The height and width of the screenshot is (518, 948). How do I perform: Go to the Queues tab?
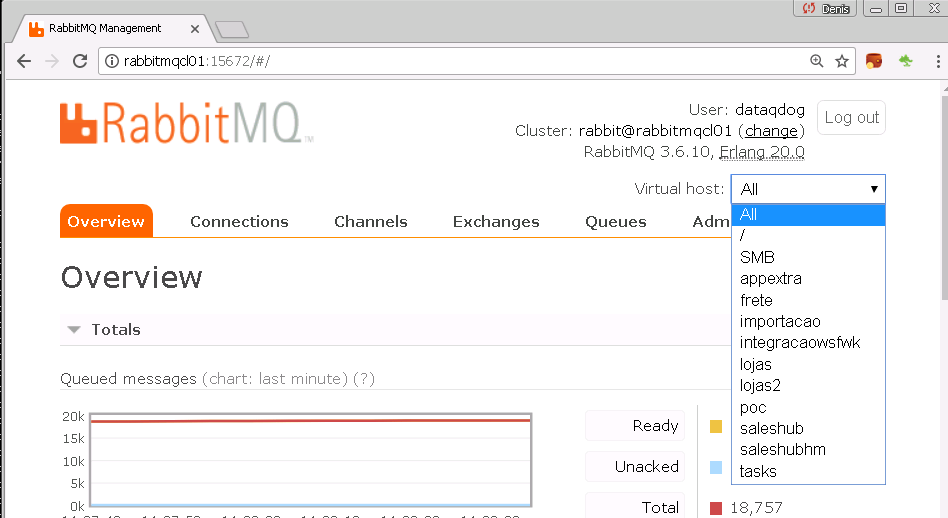click(x=615, y=222)
